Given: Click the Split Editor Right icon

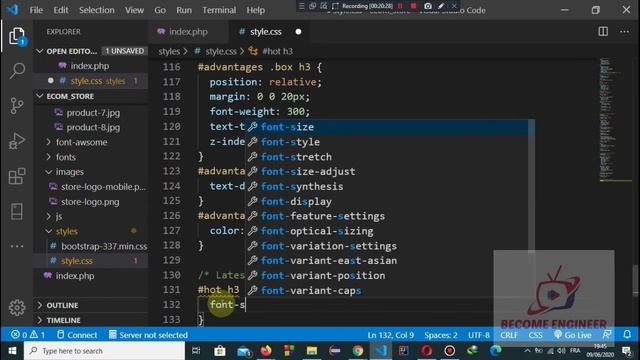Looking at the screenshot, I should 603,31.
